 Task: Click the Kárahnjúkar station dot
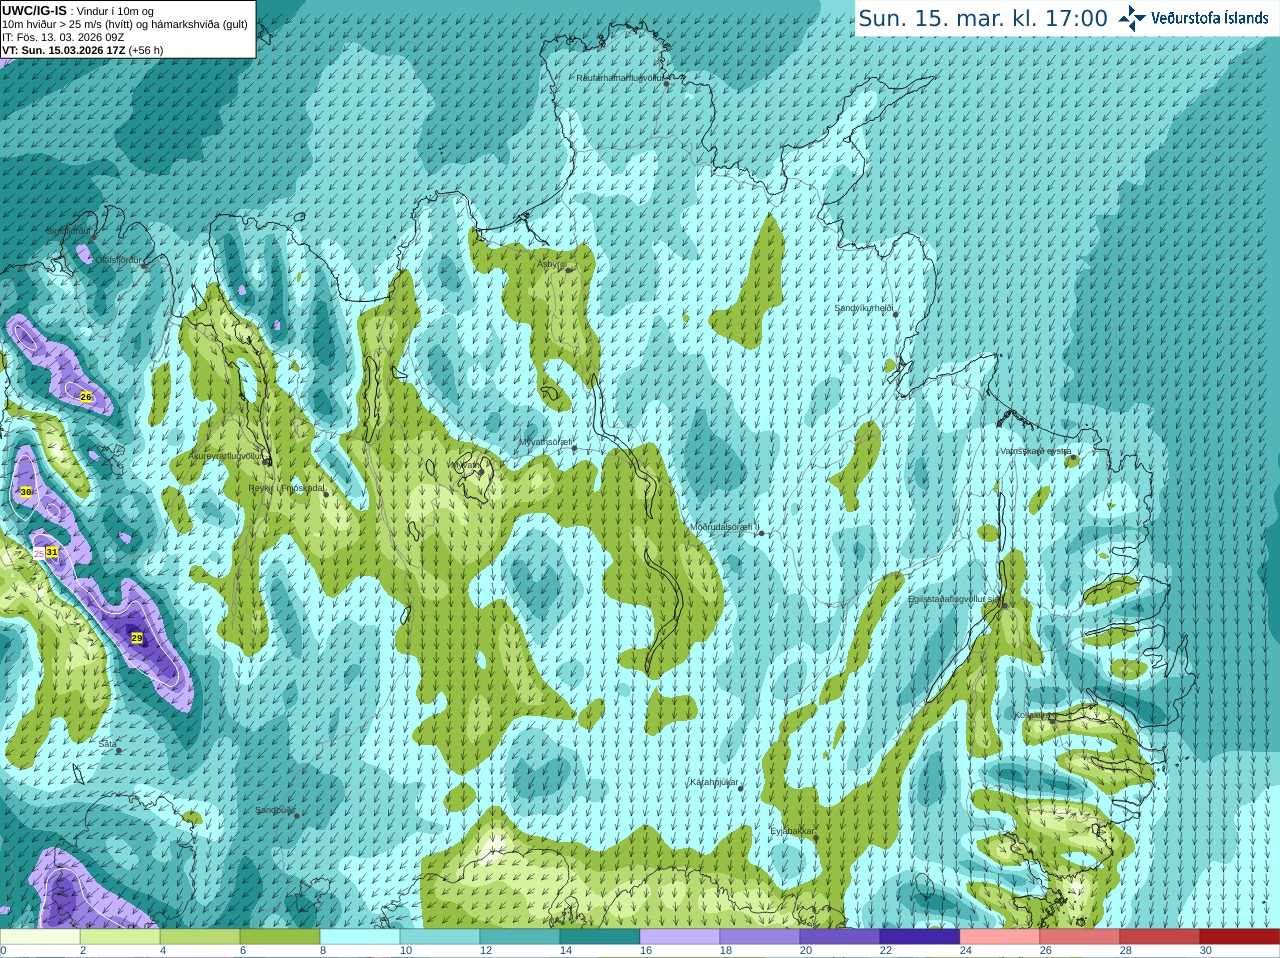(741, 789)
